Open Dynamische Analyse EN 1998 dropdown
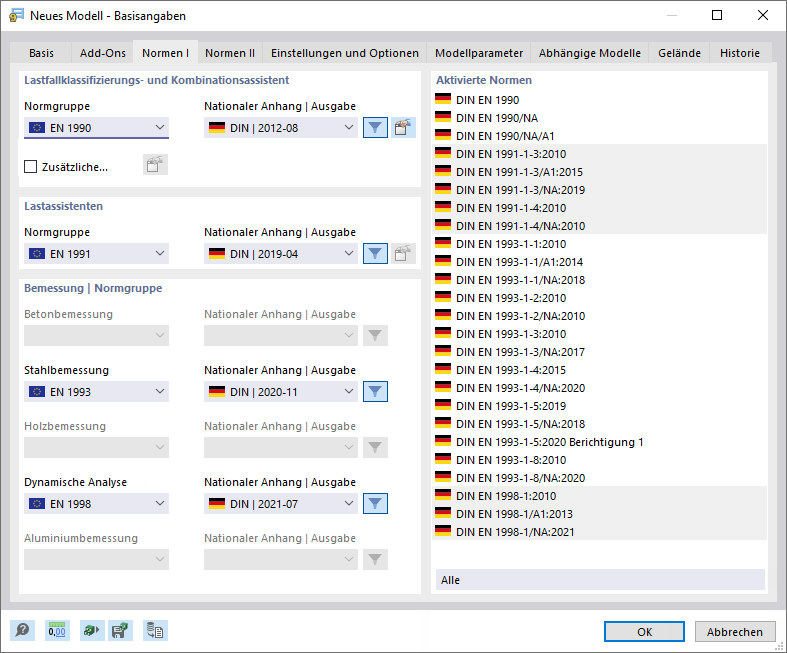Viewport: 787px width, 653px height. coord(96,503)
